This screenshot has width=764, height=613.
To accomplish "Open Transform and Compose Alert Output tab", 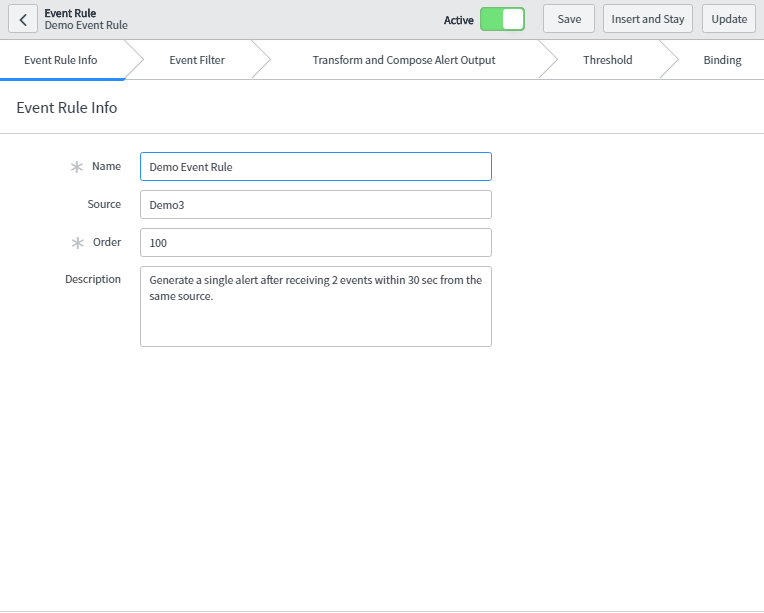I will click(404, 60).
